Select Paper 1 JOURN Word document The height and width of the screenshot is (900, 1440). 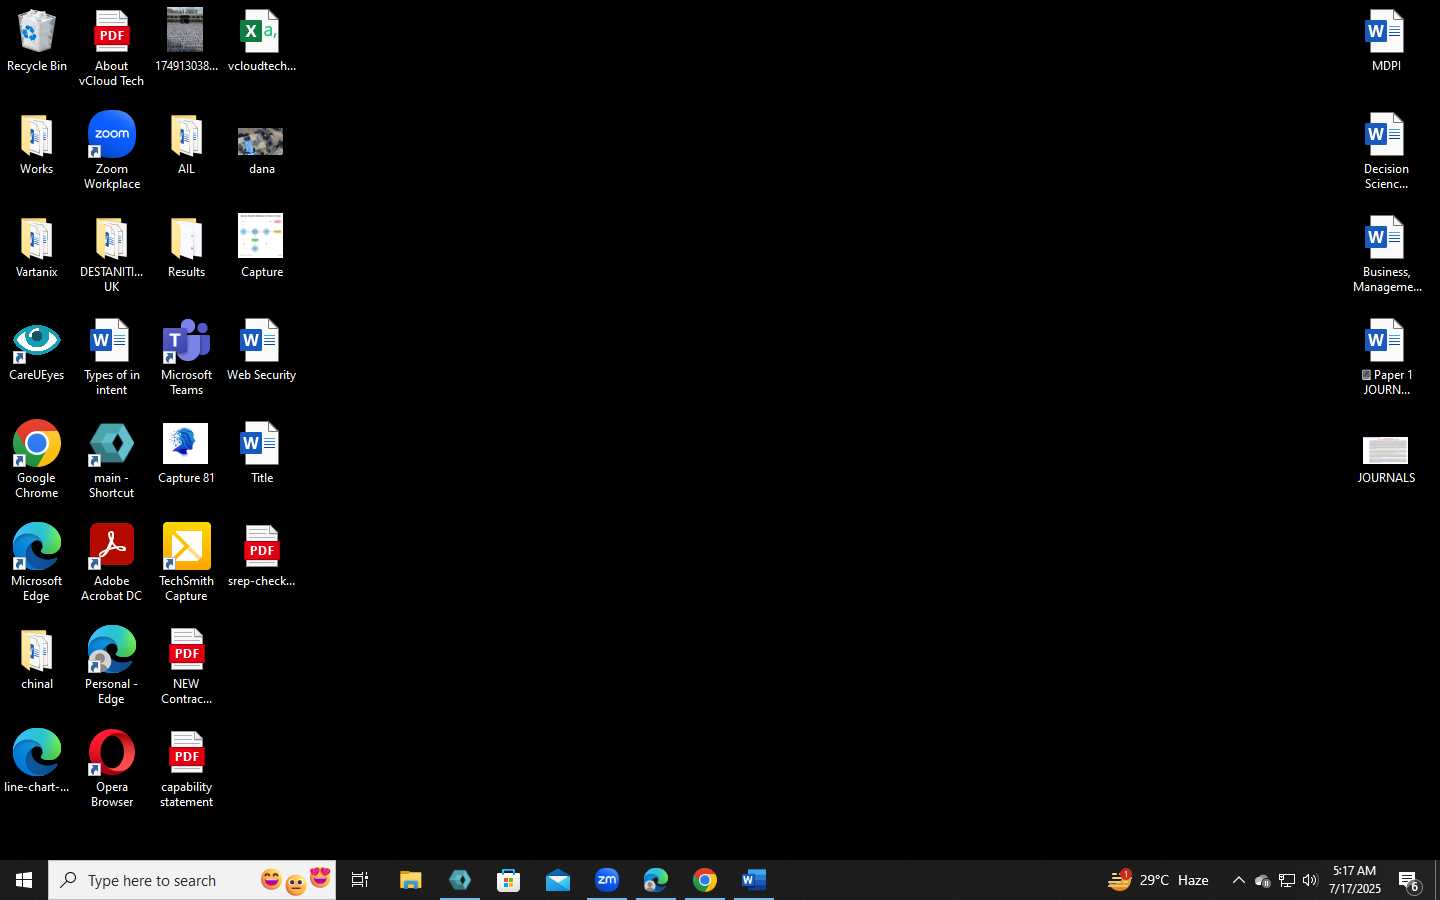tap(1386, 358)
